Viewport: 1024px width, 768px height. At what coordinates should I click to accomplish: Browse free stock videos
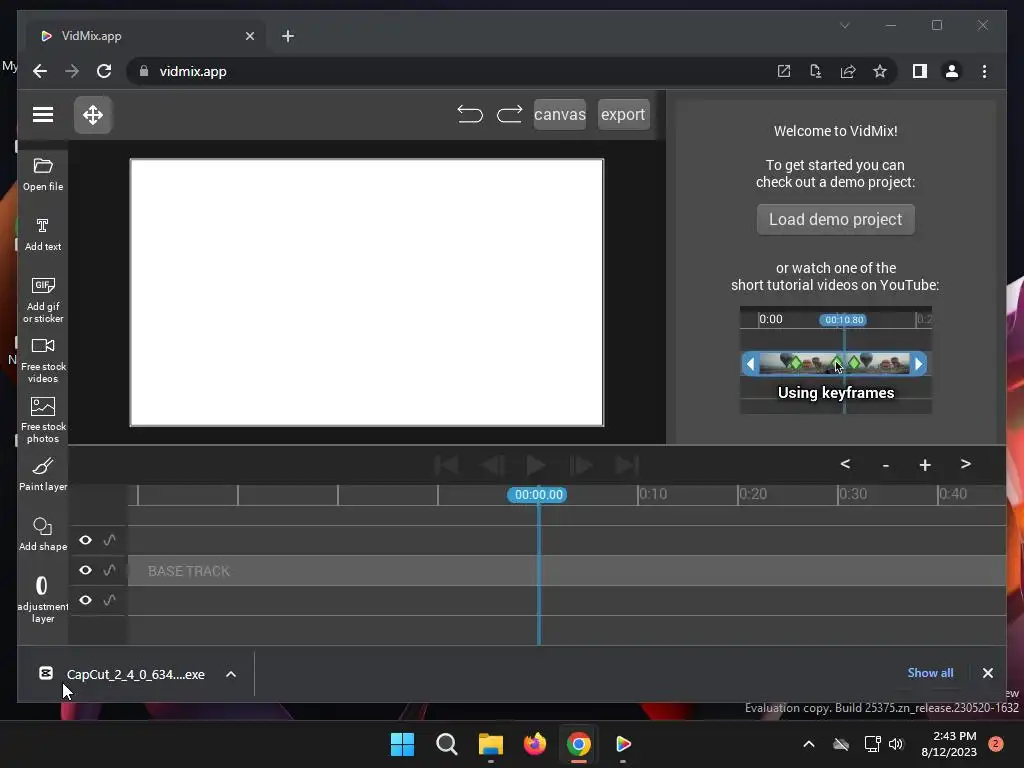[x=43, y=360]
